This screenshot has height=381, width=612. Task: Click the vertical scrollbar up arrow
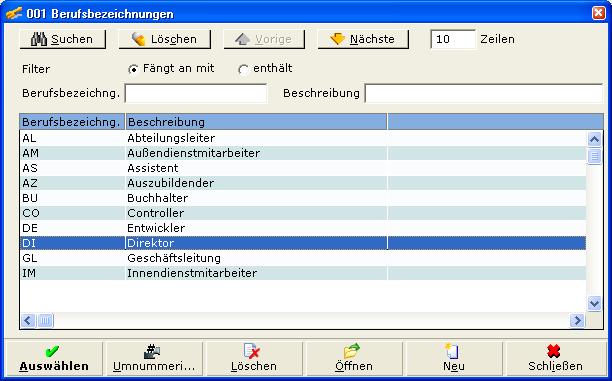click(x=594, y=139)
